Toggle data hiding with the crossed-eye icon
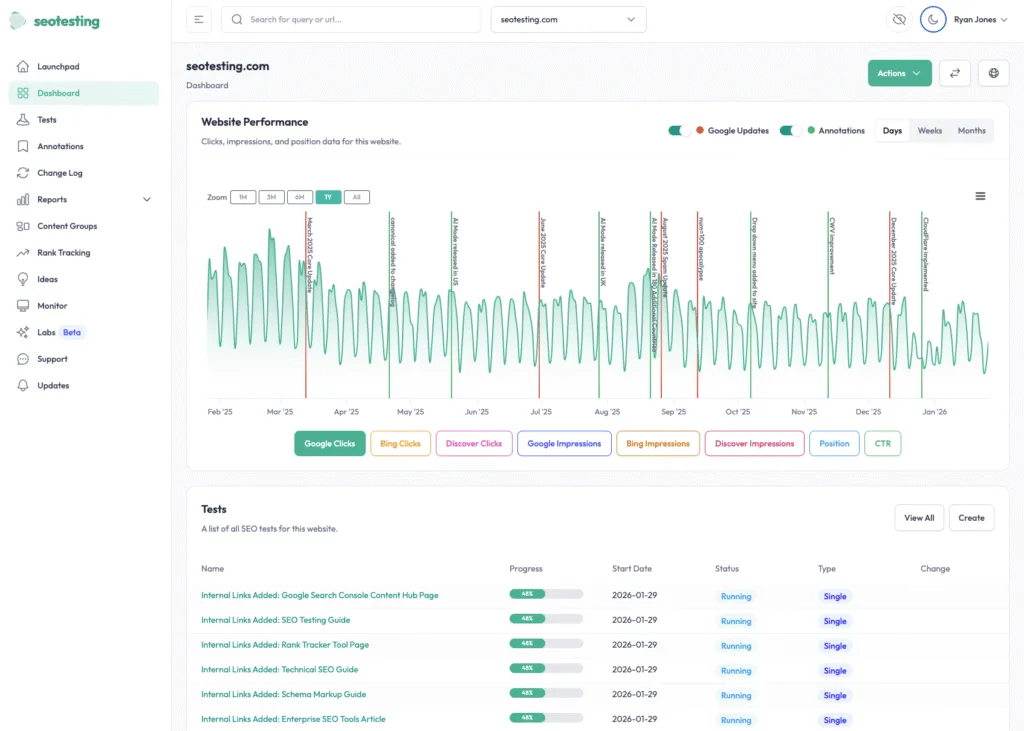This screenshot has width=1024, height=731. [x=899, y=18]
